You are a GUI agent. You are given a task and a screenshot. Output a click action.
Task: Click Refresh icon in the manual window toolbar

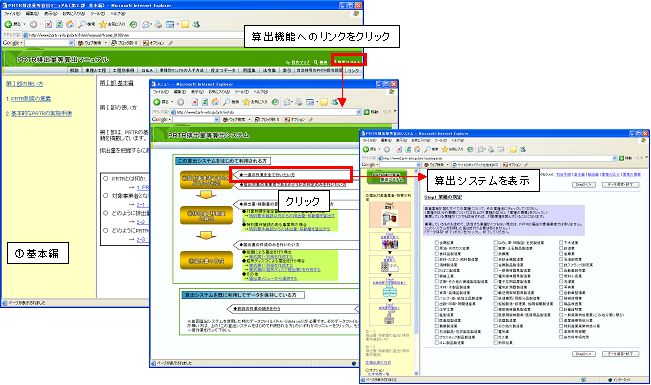click(x=59, y=25)
